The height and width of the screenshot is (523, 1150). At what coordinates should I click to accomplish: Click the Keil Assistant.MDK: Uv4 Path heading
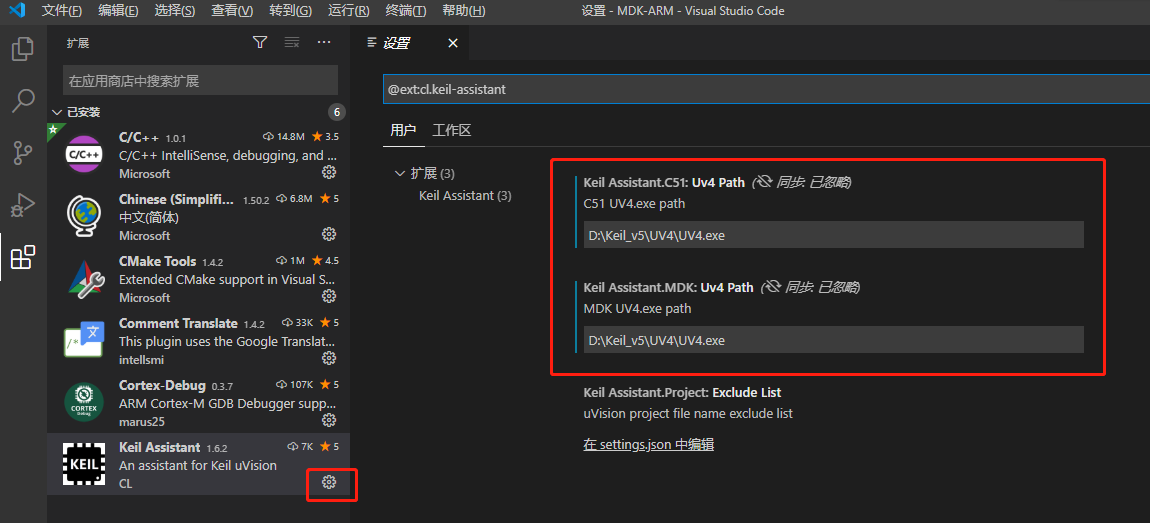point(668,288)
